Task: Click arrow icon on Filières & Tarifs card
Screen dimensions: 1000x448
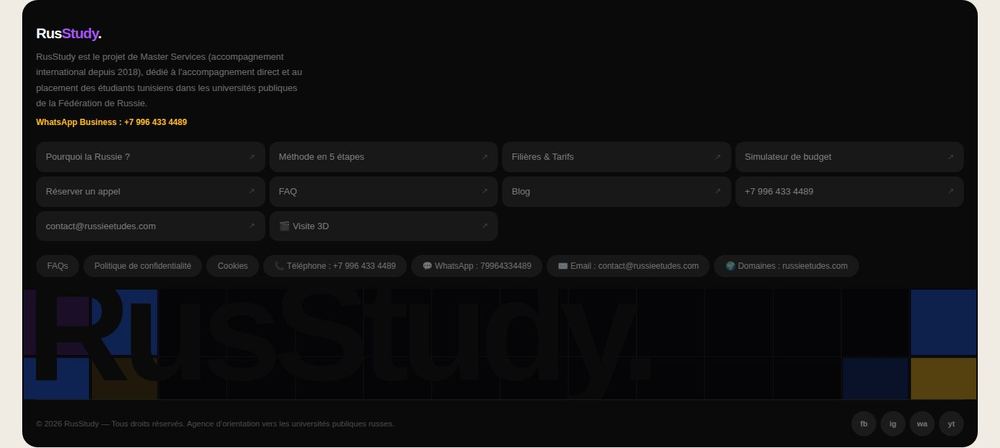Action: pyautogui.click(x=717, y=156)
